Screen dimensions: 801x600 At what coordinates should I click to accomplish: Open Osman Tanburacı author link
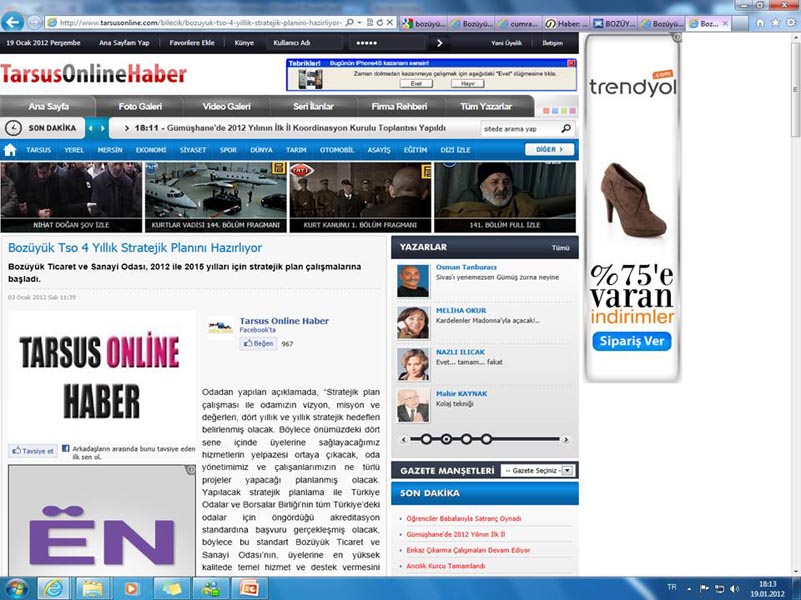click(x=466, y=267)
